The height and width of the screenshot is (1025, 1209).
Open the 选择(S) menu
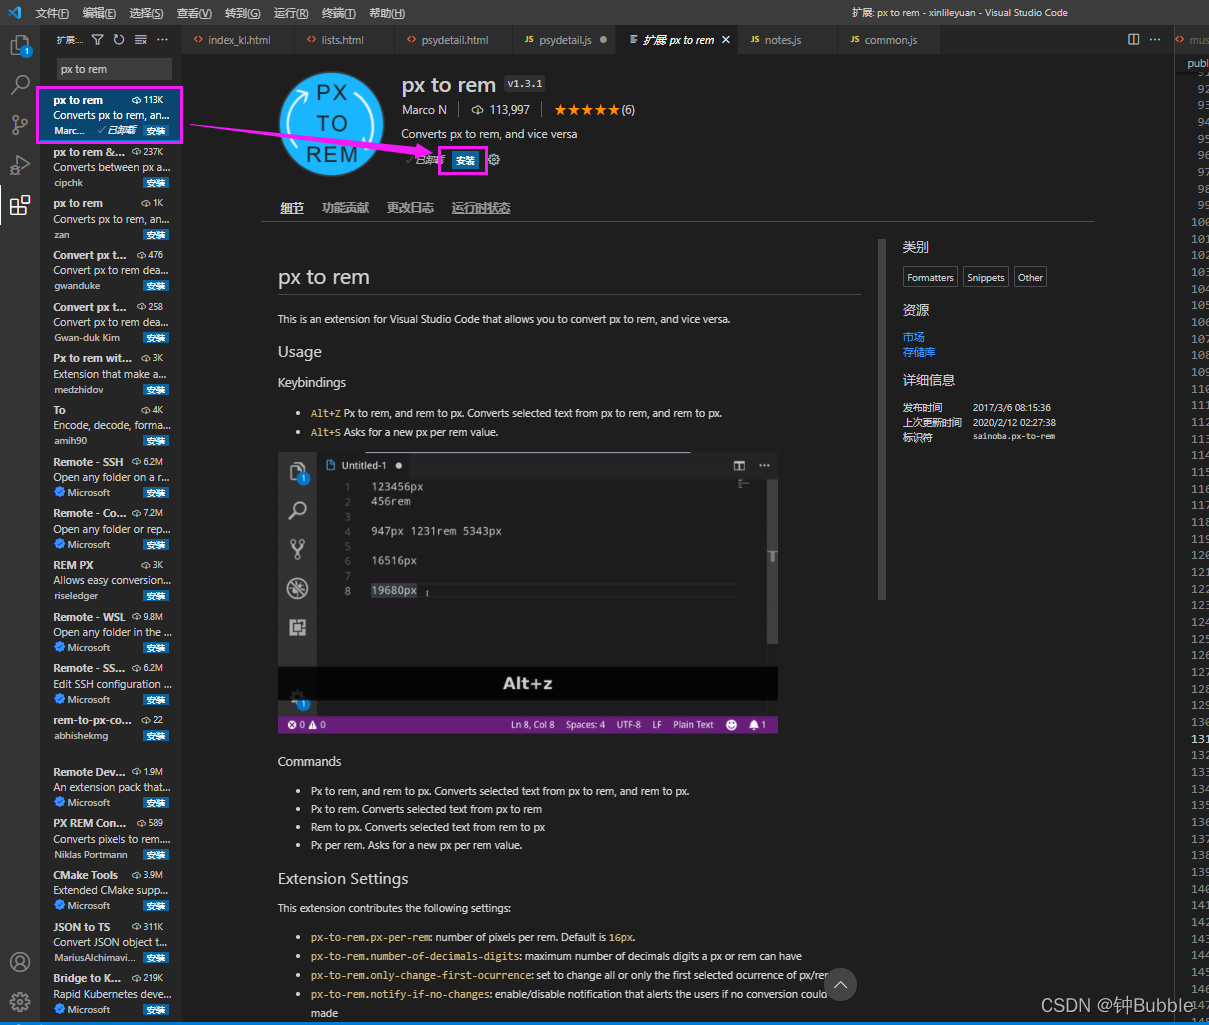coord(146,13)
